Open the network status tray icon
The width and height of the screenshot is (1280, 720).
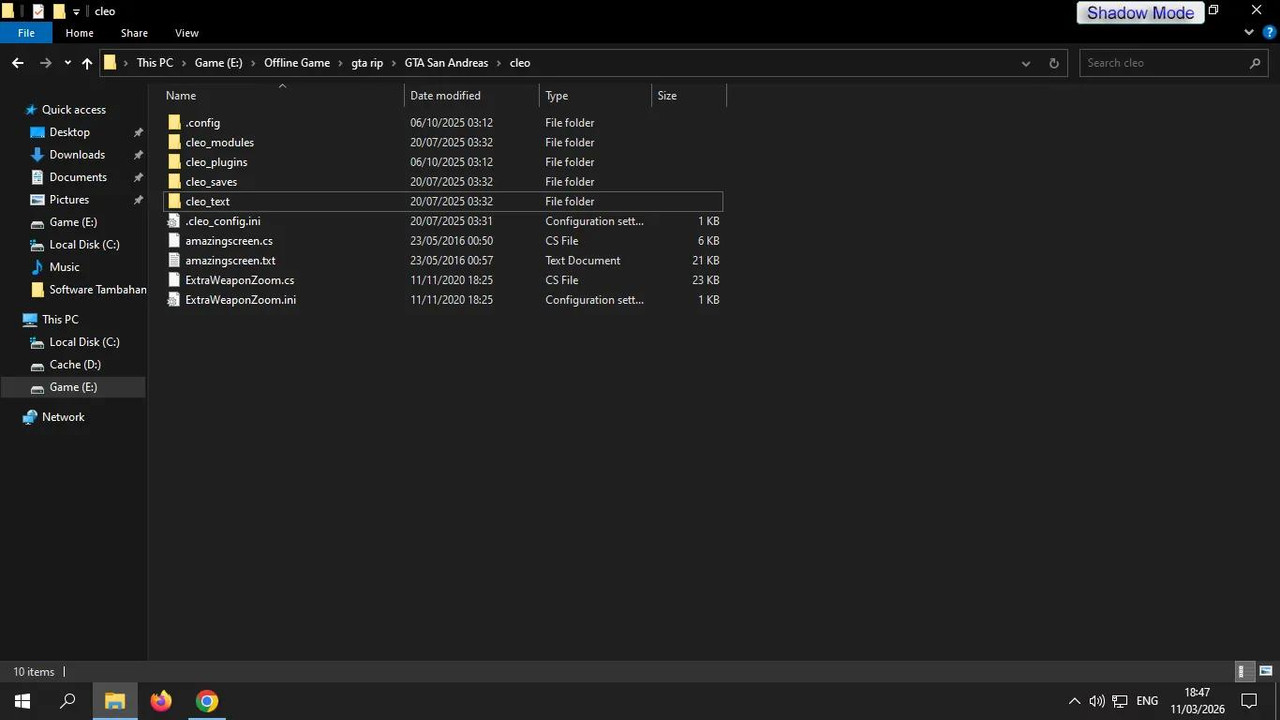[x=1120, y=701]
